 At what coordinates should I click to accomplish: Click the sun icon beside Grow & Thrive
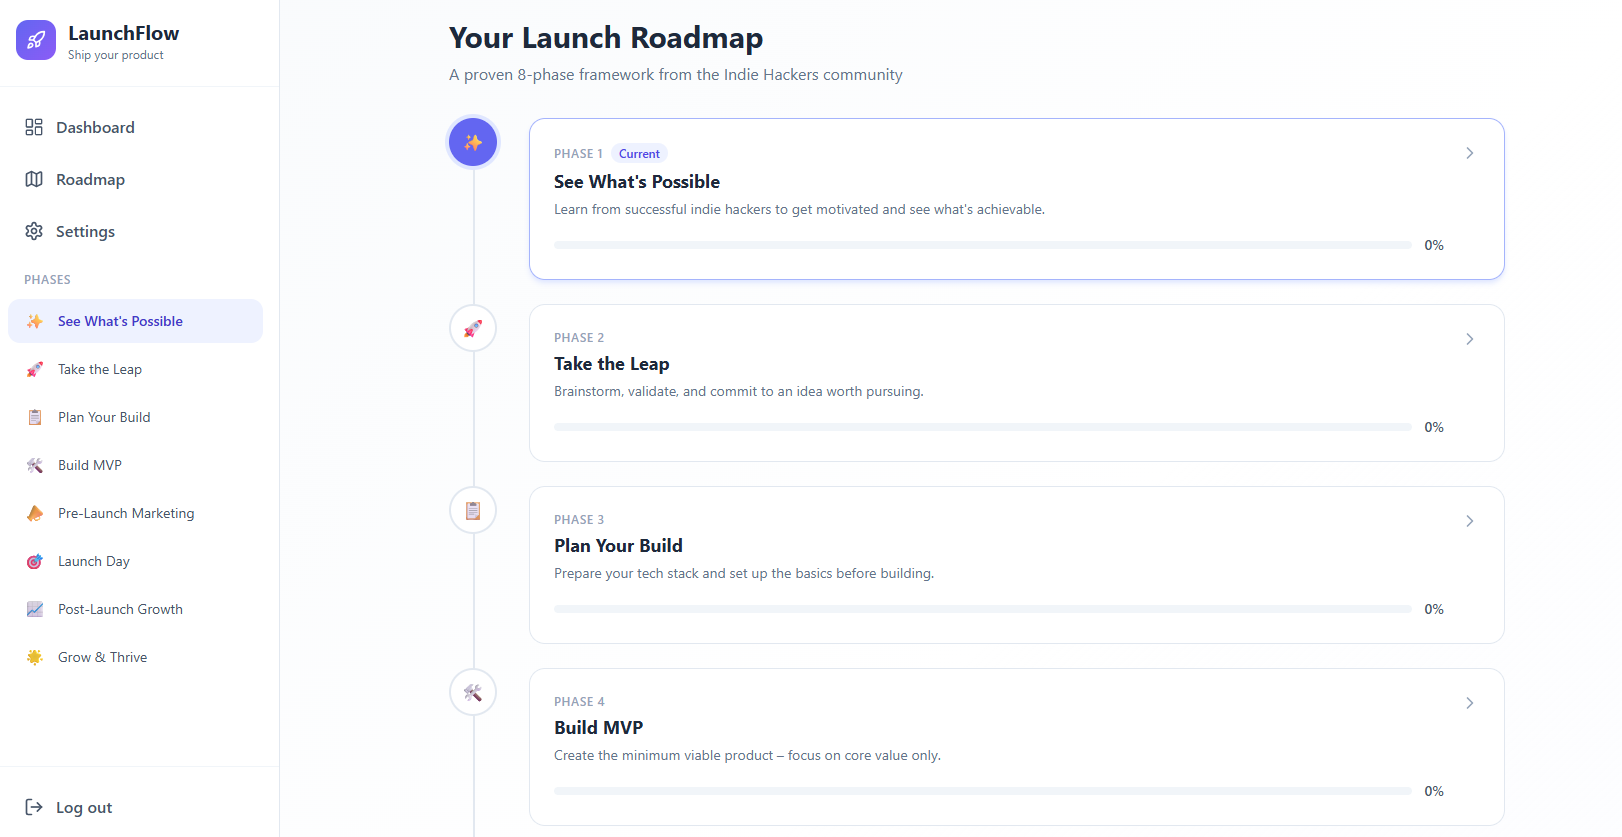coord(34,657)
